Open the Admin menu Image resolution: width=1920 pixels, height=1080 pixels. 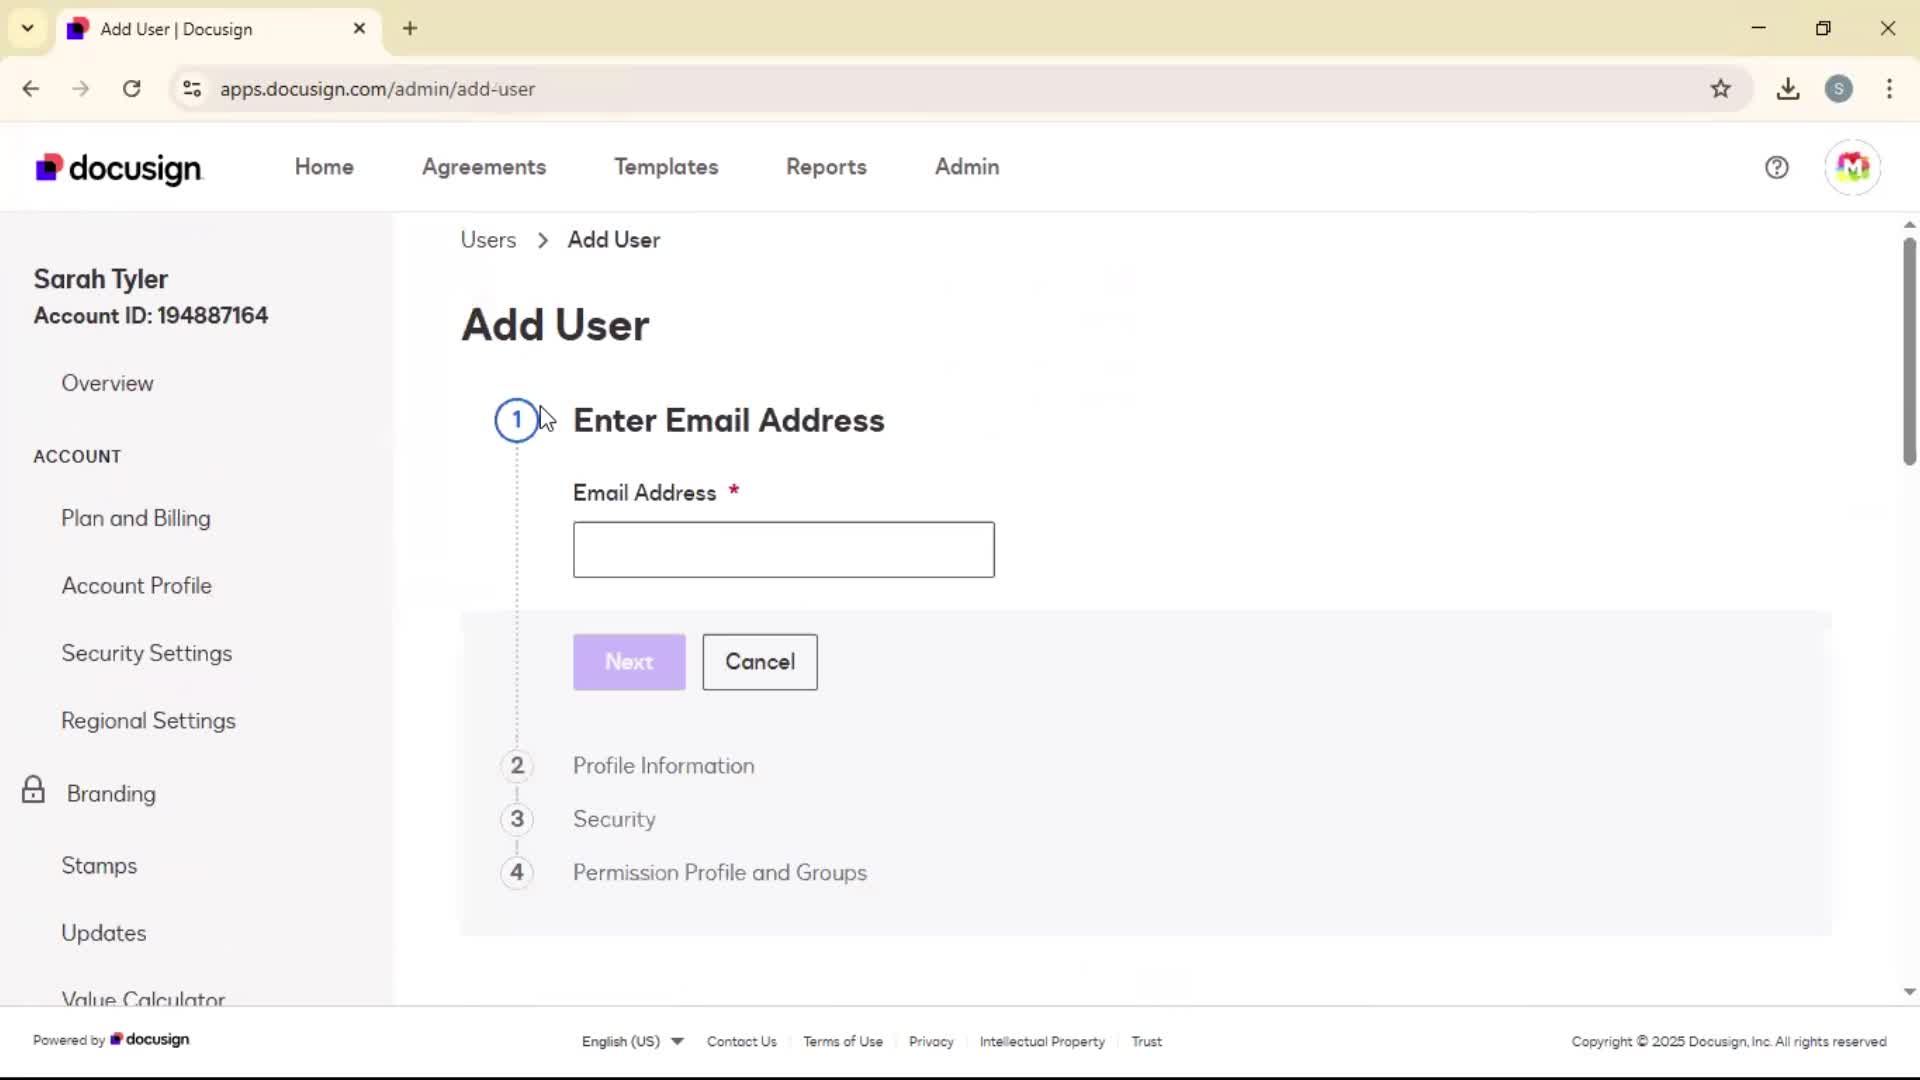[967, 167]
